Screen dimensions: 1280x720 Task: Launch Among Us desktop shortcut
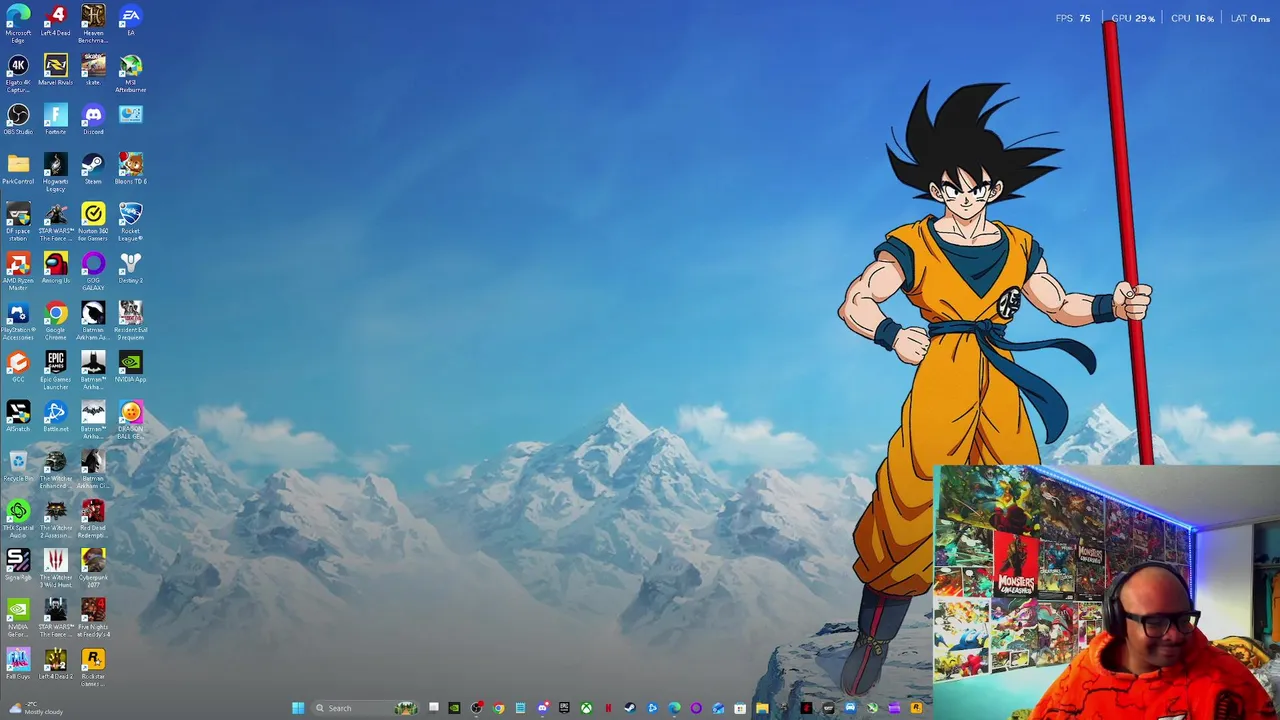pyautogui.click(x=55, y=268)
